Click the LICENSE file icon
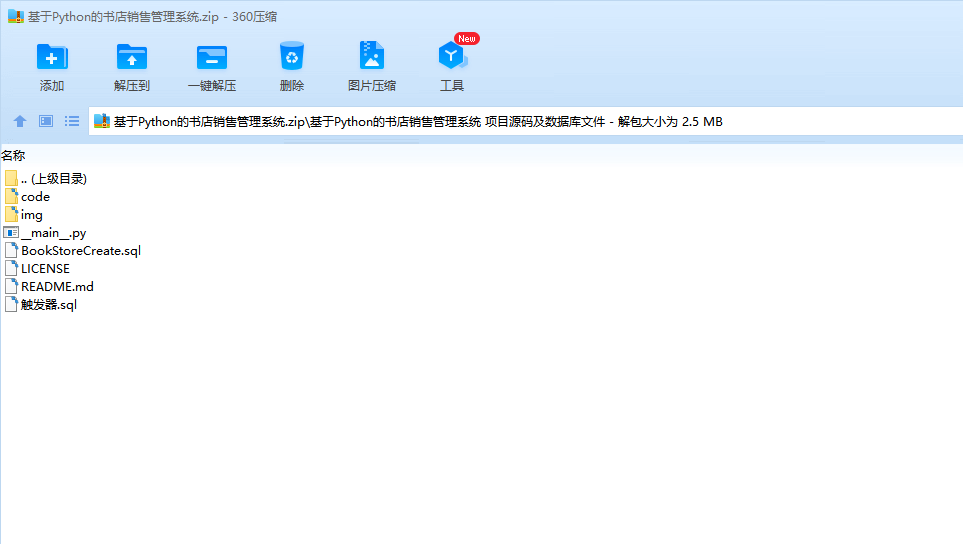 pos(11,268)
